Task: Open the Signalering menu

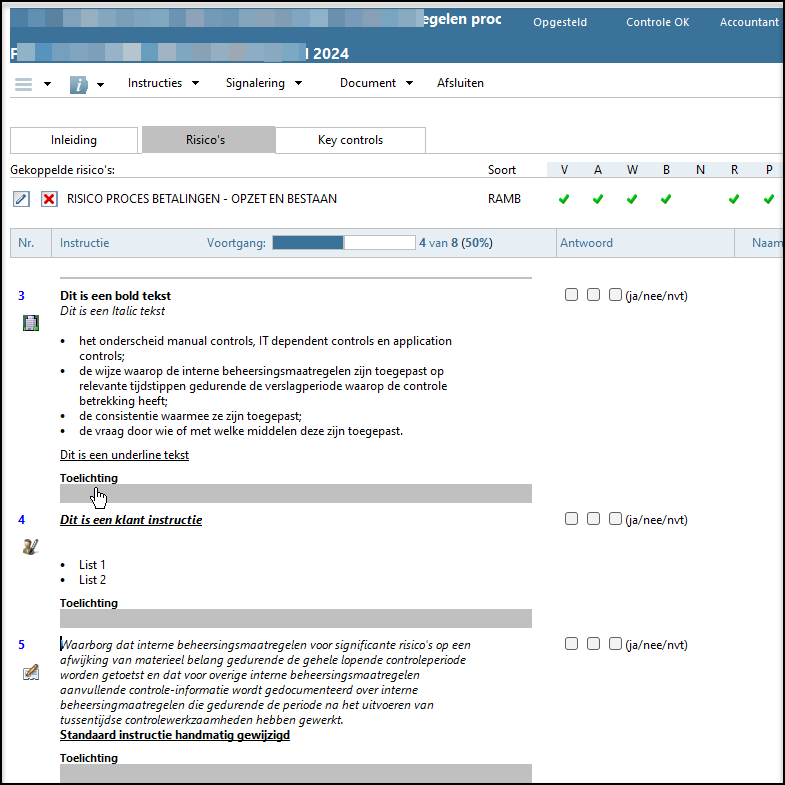Action: pos(255,83)
